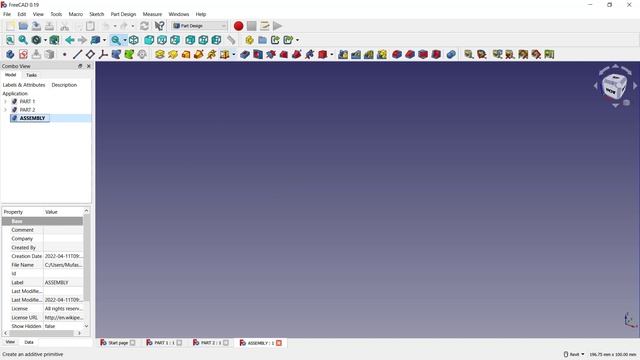Select the Fillet tool
640x360 pixels.
click(x=397, y=54)
